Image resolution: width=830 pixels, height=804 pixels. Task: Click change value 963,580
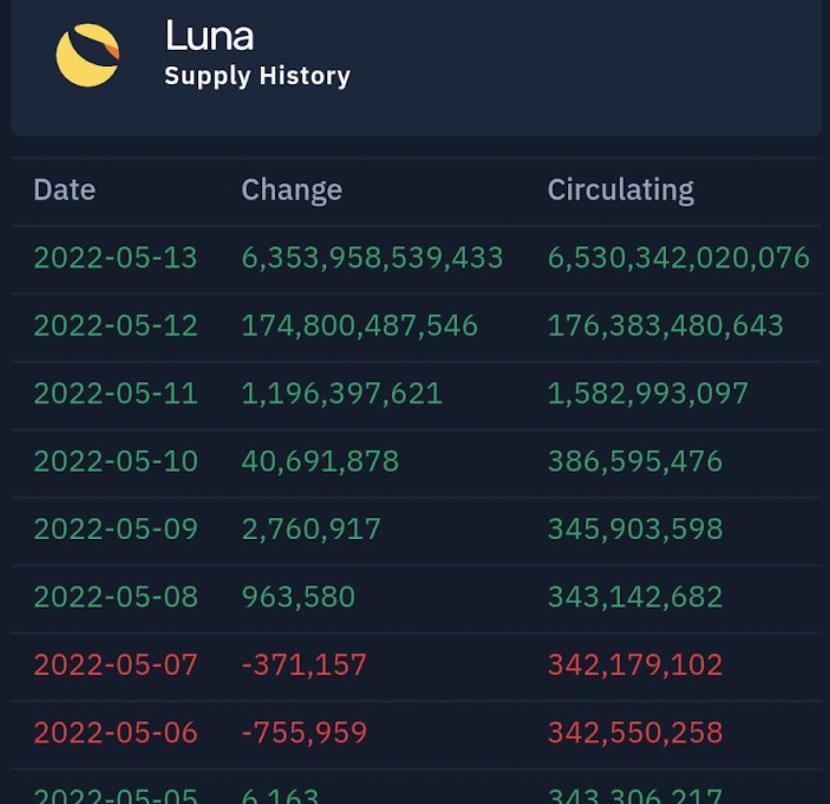(x=298, y=597)
